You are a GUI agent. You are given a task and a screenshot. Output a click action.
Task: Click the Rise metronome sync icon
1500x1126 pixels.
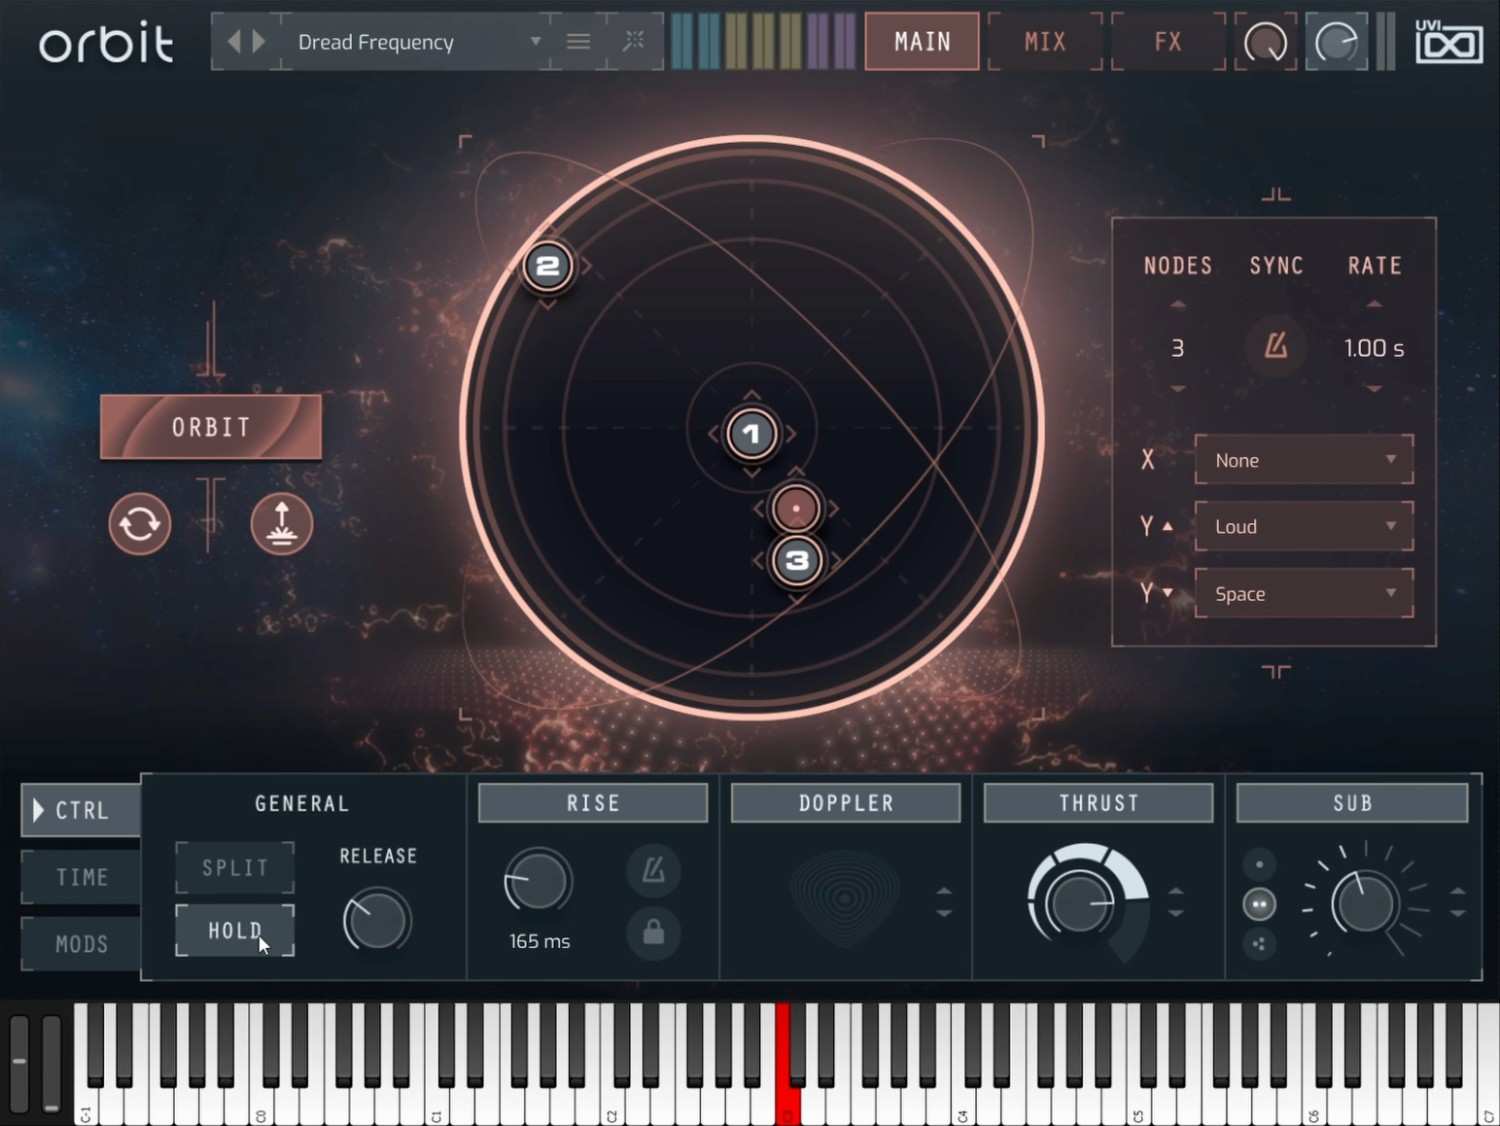point(653,870)
